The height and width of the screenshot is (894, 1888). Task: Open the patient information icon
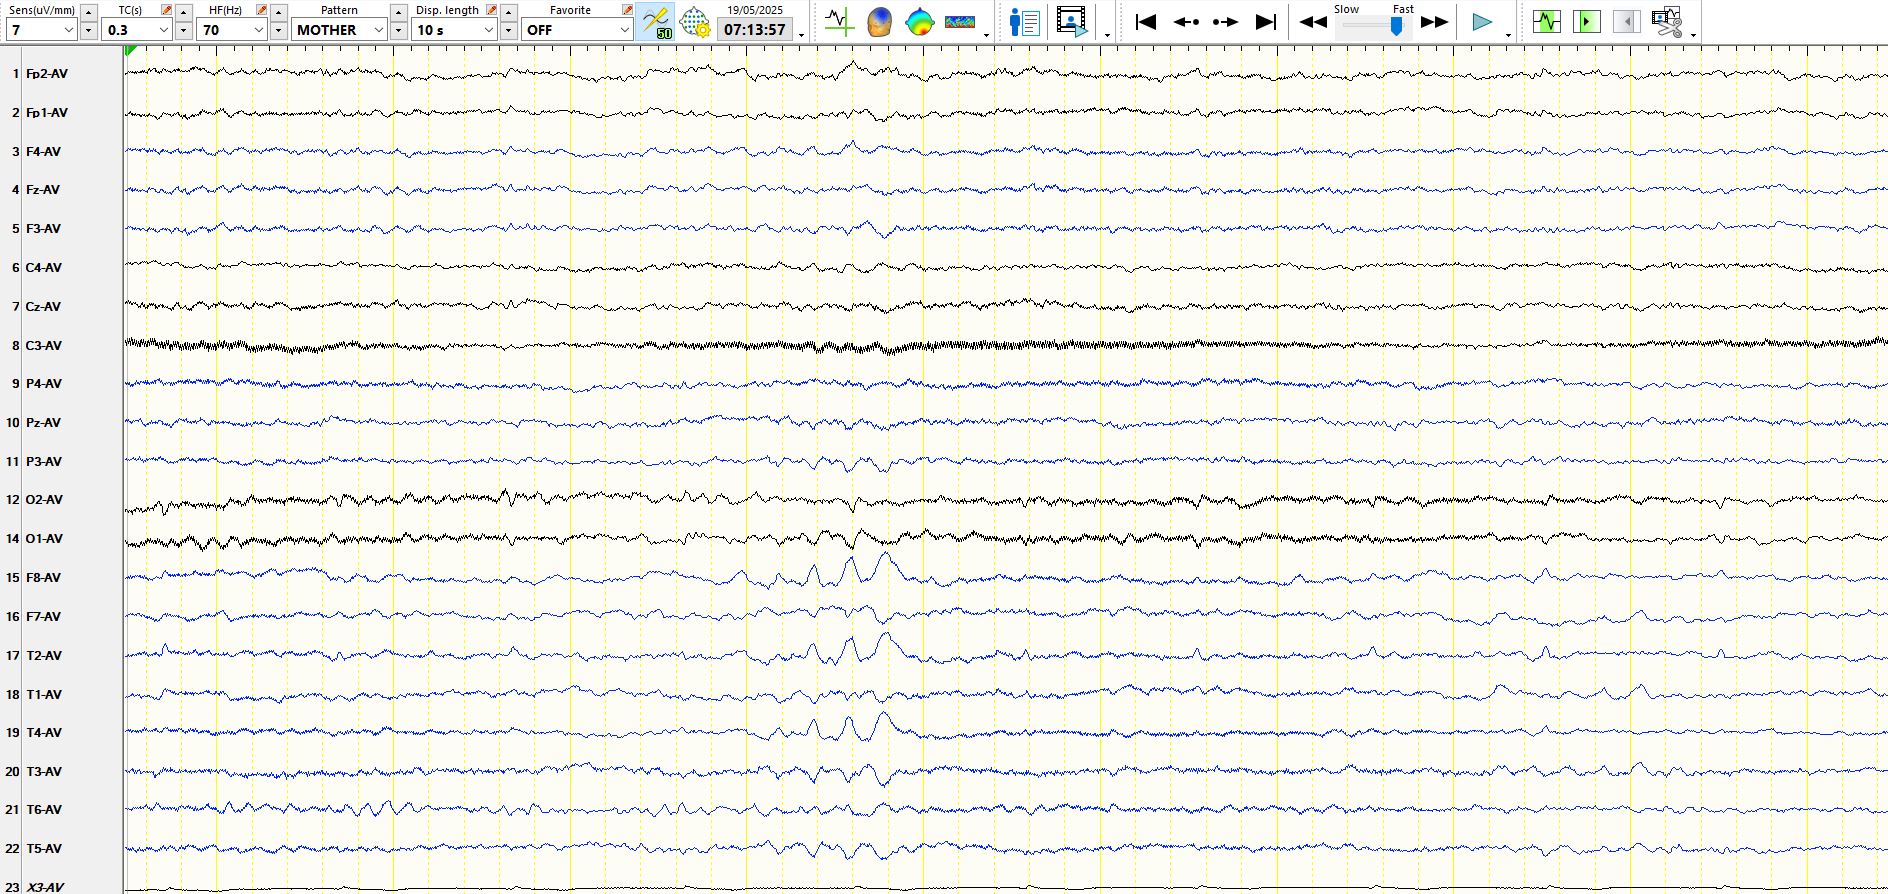click(1024, 21)
